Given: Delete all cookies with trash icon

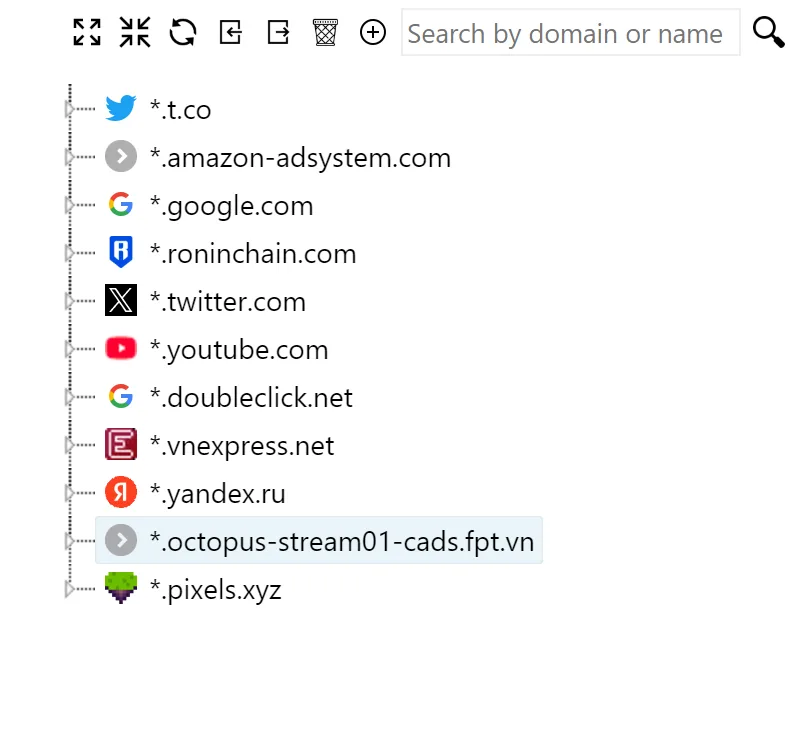Looking at the screenshot, I should (325, 32).
